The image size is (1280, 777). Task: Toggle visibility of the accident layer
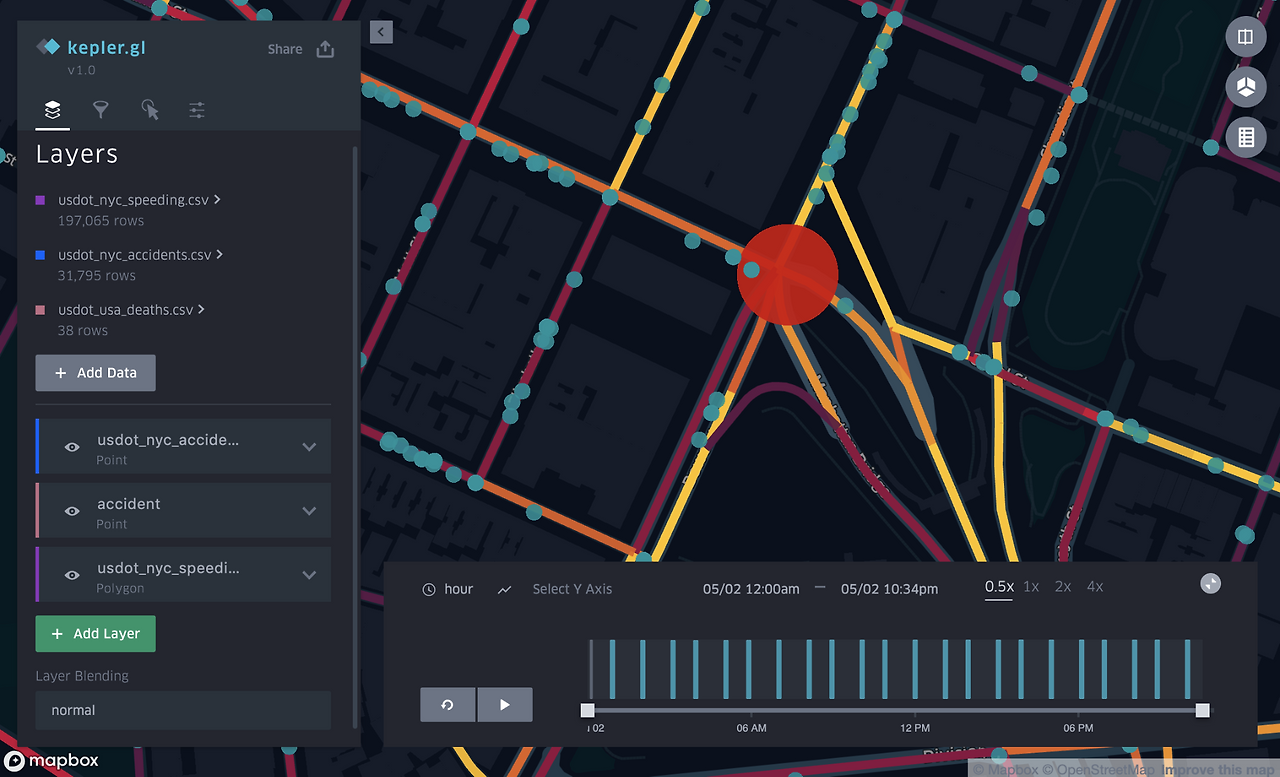pos(71,510)
